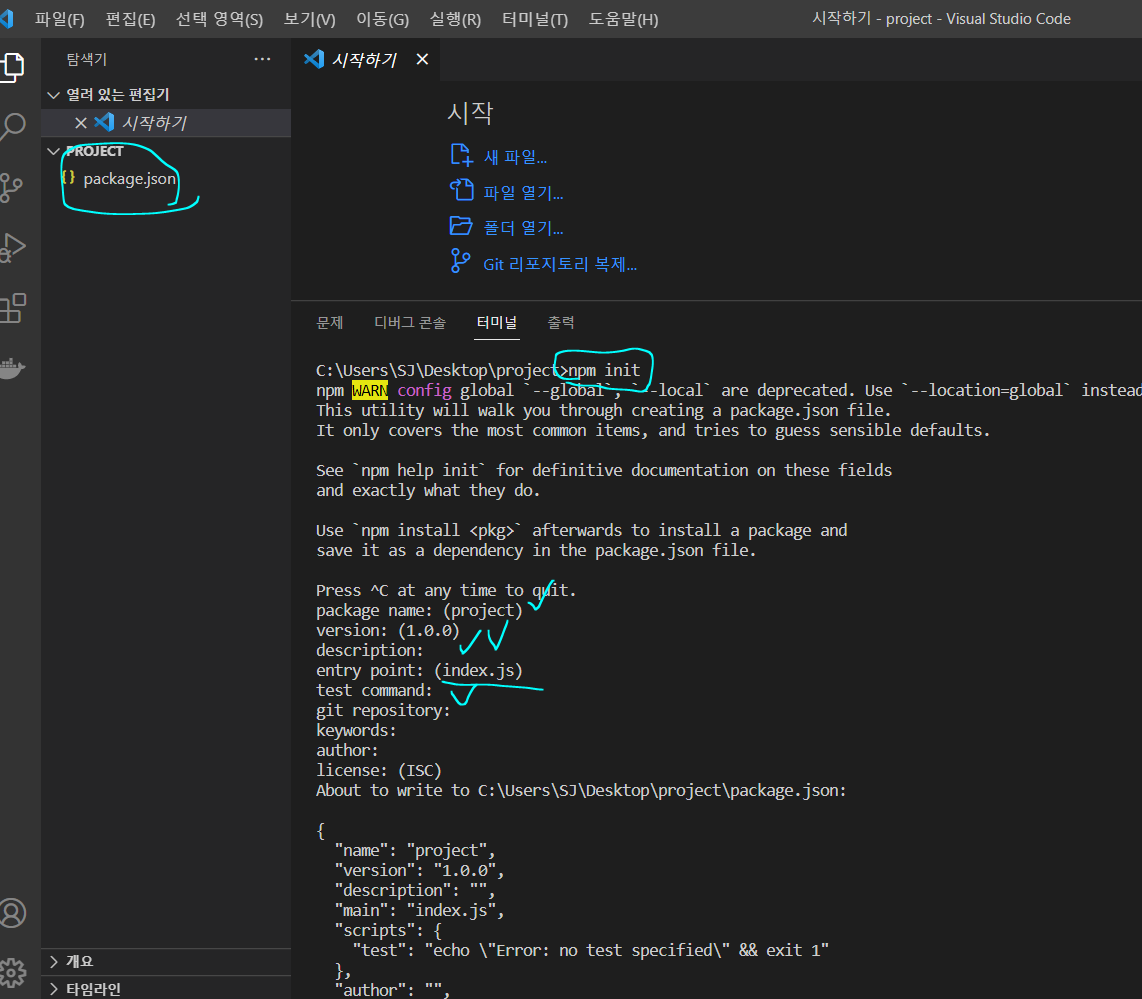Screen dimensions: 1142x999
Task: Select the 시작하기 editor tab
Action: [x=364, y=60]
